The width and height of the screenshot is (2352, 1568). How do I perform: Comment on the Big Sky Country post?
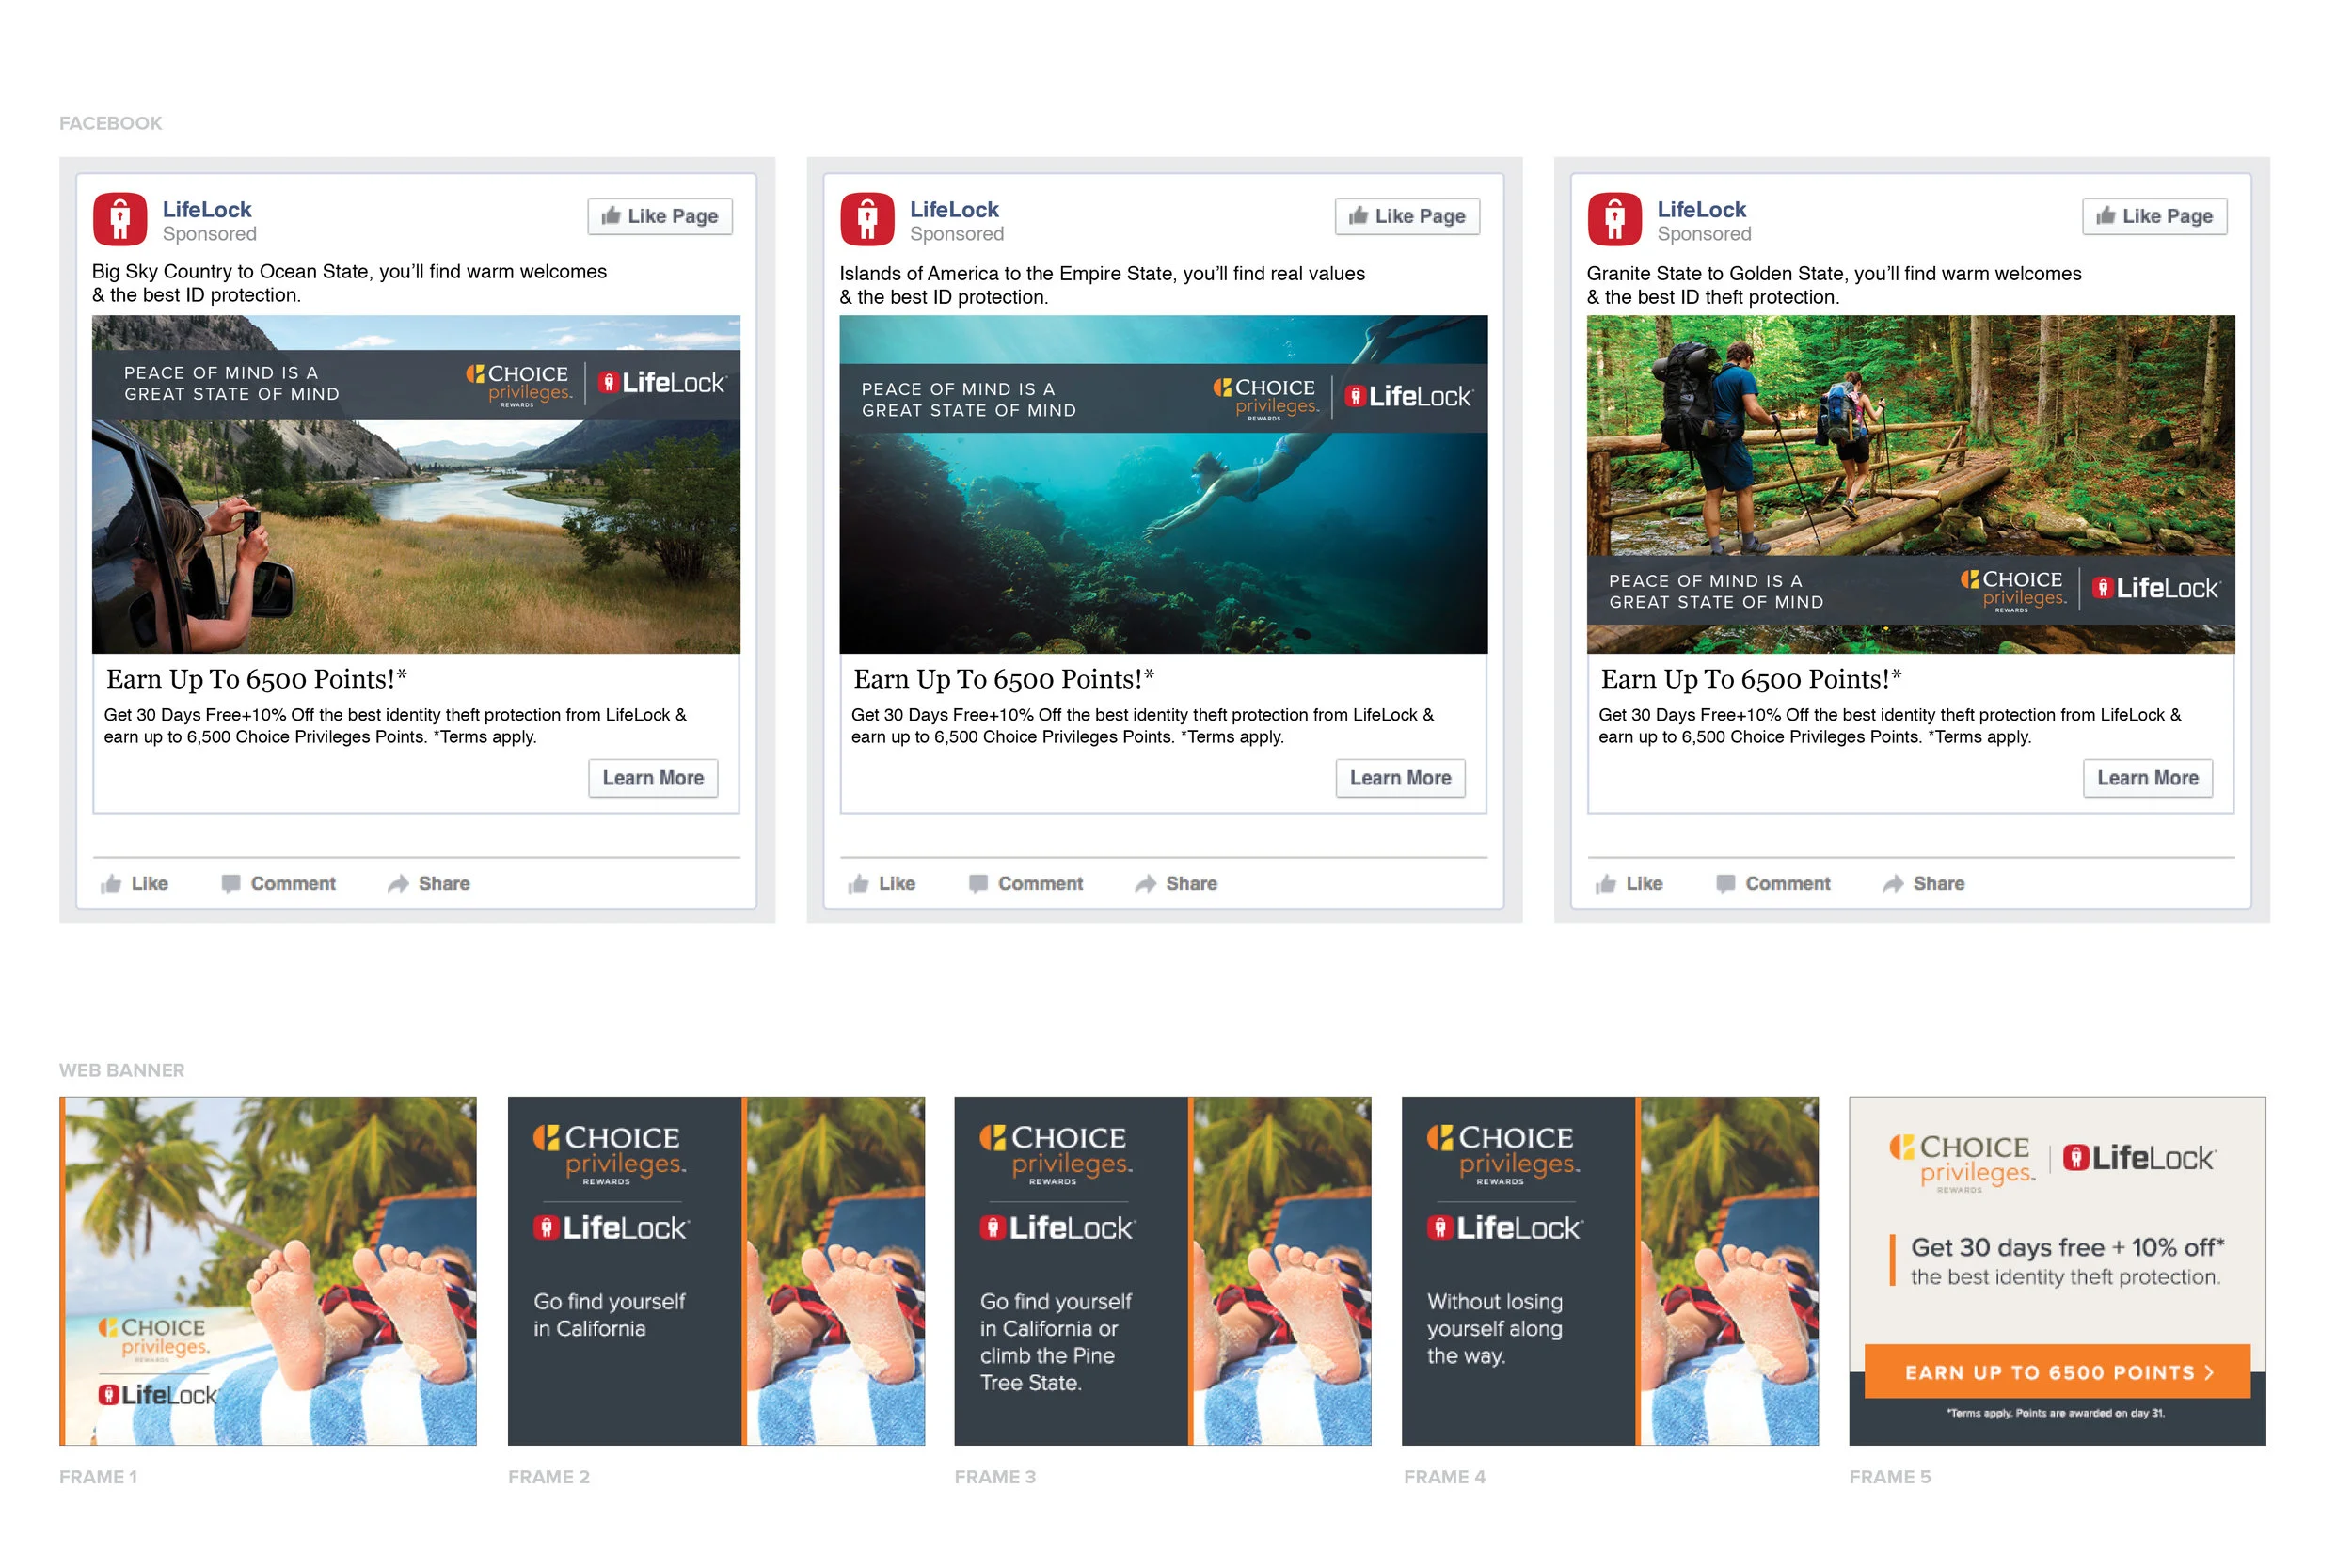point(278,883)
